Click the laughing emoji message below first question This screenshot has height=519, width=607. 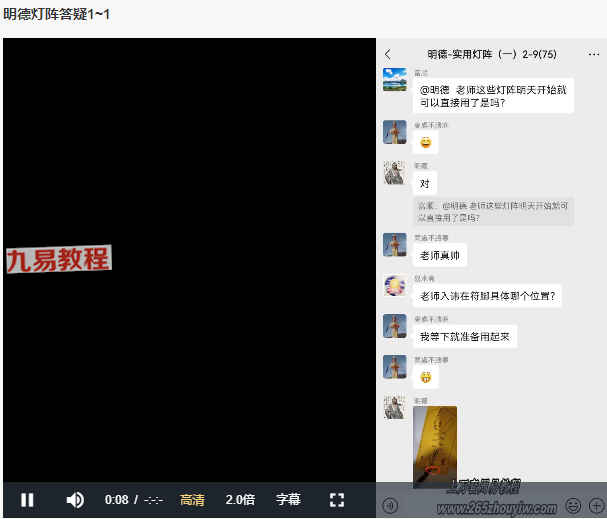pyautogui.click(x=425, y=142)
